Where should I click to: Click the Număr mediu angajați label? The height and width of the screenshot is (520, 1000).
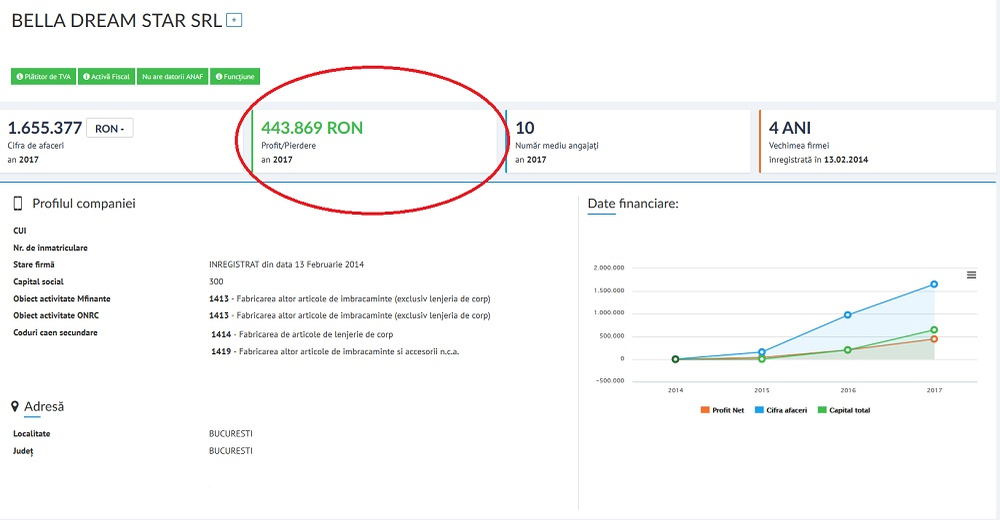[x=557, y=145]
